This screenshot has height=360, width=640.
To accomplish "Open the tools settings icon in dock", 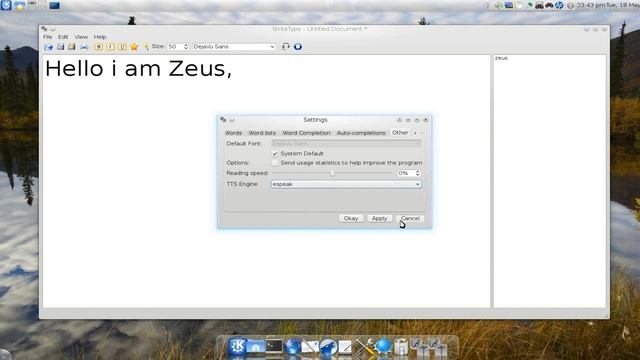I will point(364,347).
